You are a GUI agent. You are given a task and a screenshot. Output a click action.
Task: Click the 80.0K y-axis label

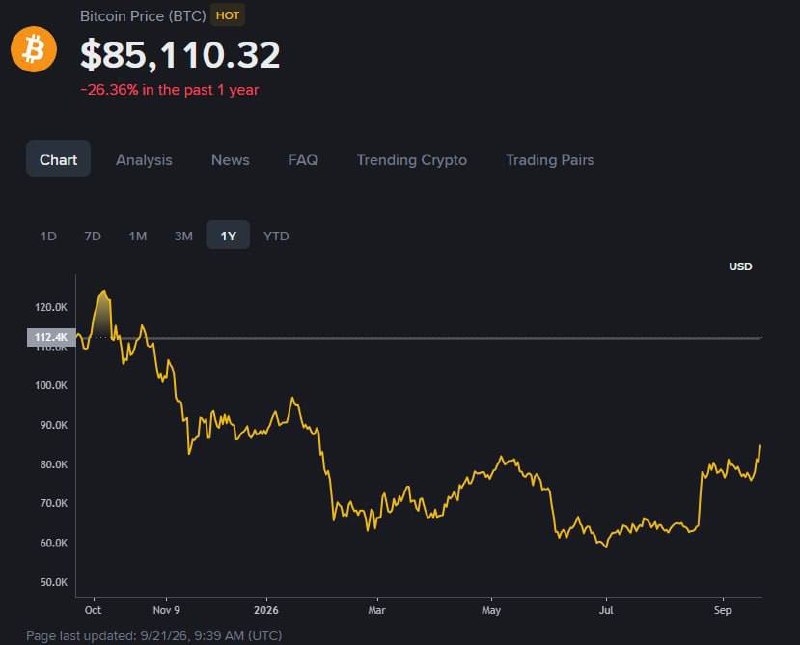pos(54,464)
